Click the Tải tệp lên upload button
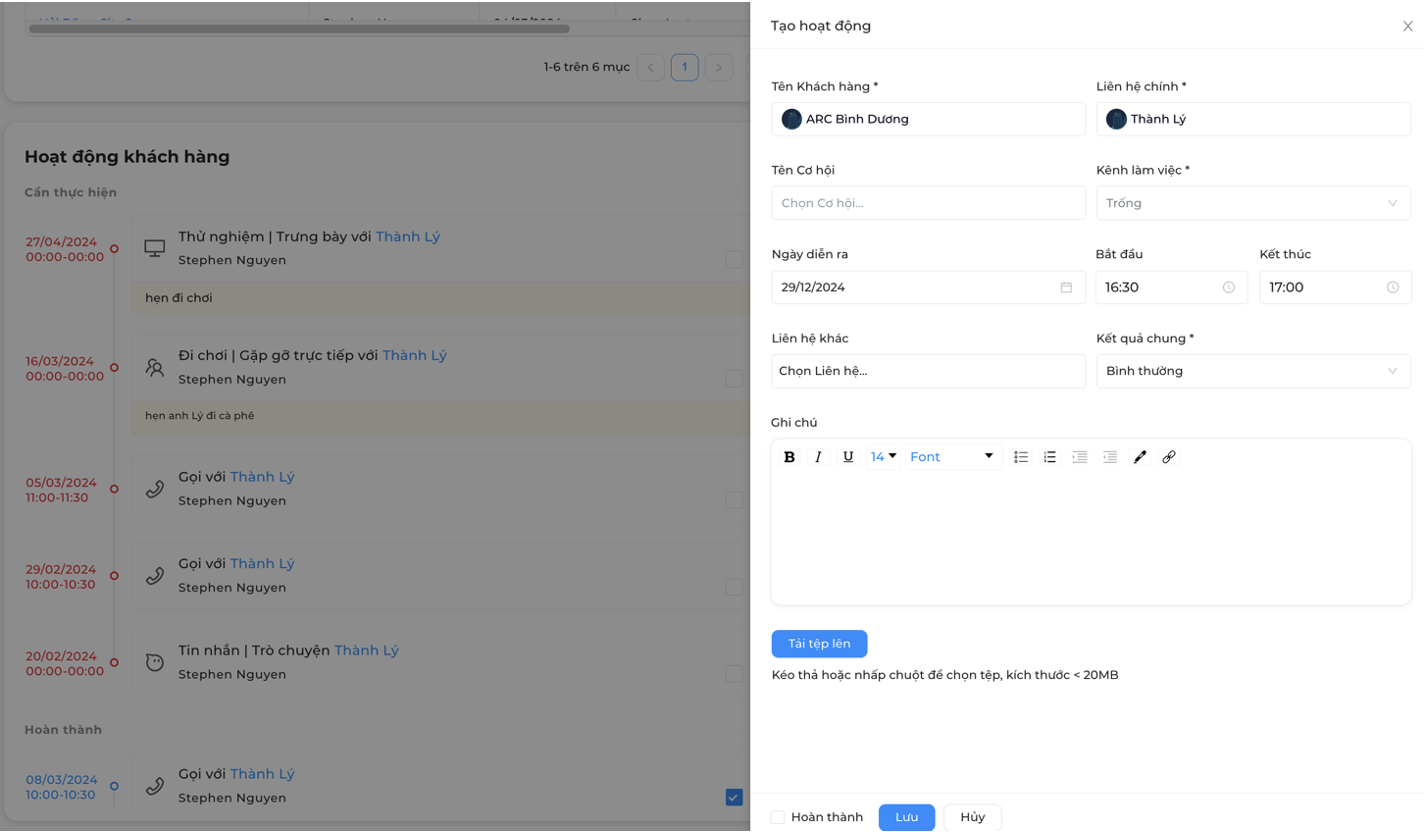 819,643
